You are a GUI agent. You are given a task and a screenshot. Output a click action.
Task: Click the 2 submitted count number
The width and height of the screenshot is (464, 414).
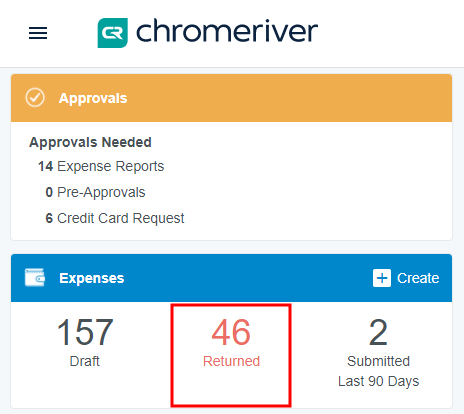[378, 332]
